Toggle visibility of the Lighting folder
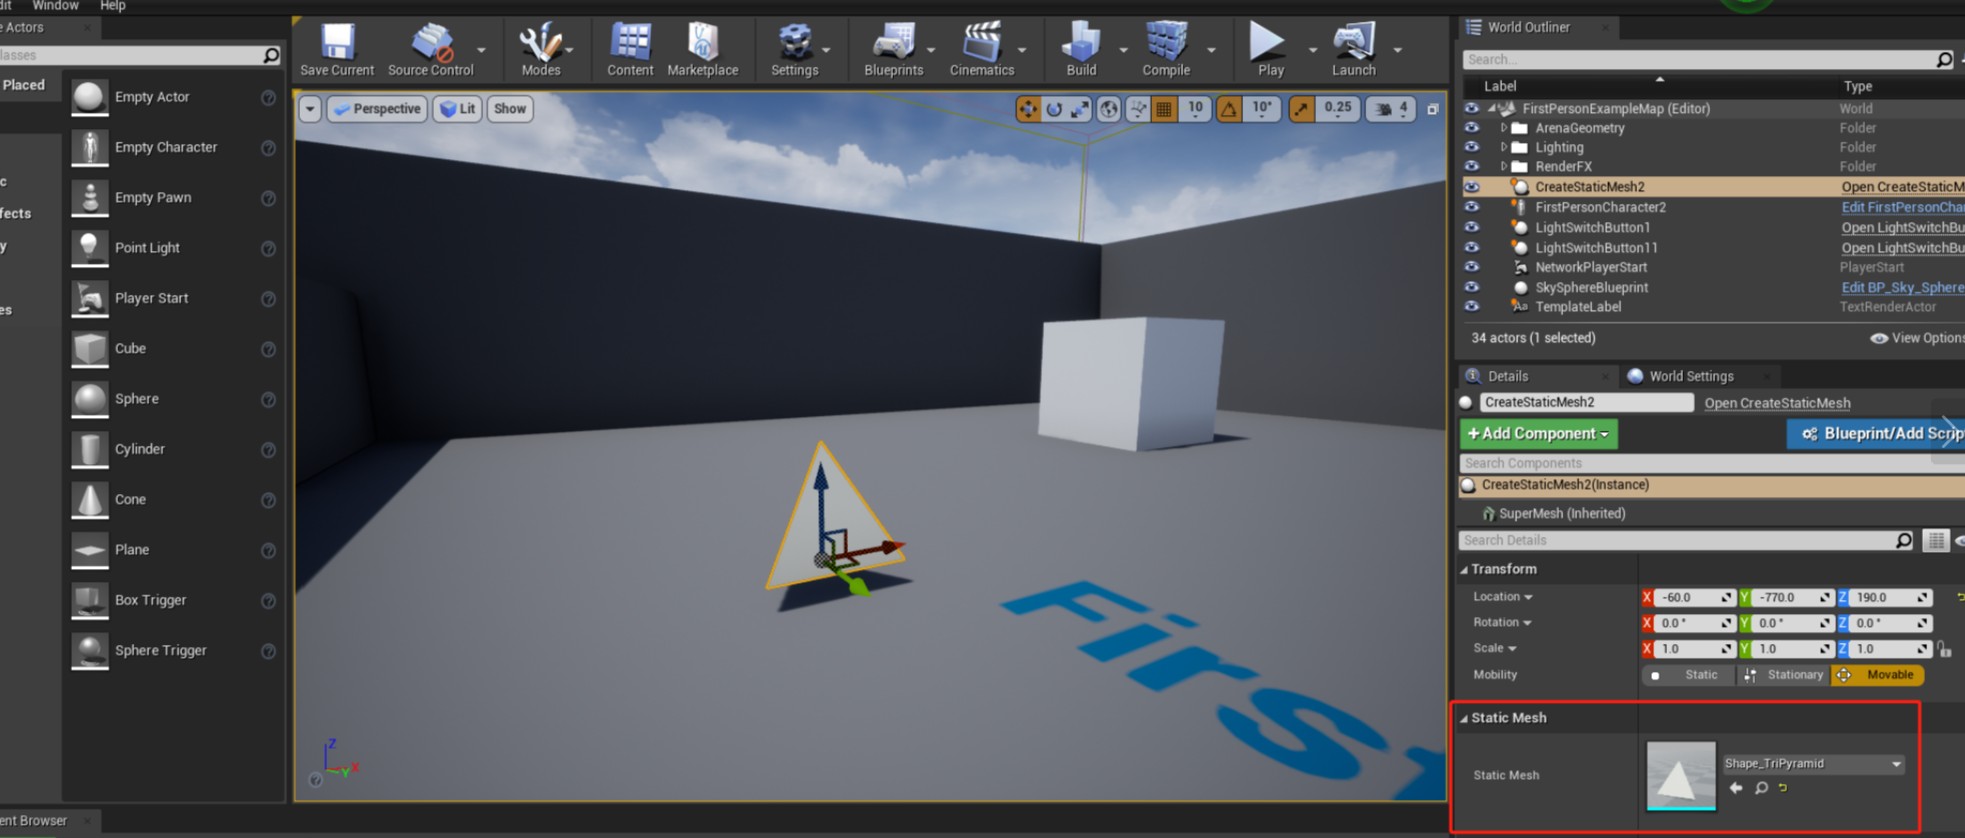 (x=1471, y=147)
